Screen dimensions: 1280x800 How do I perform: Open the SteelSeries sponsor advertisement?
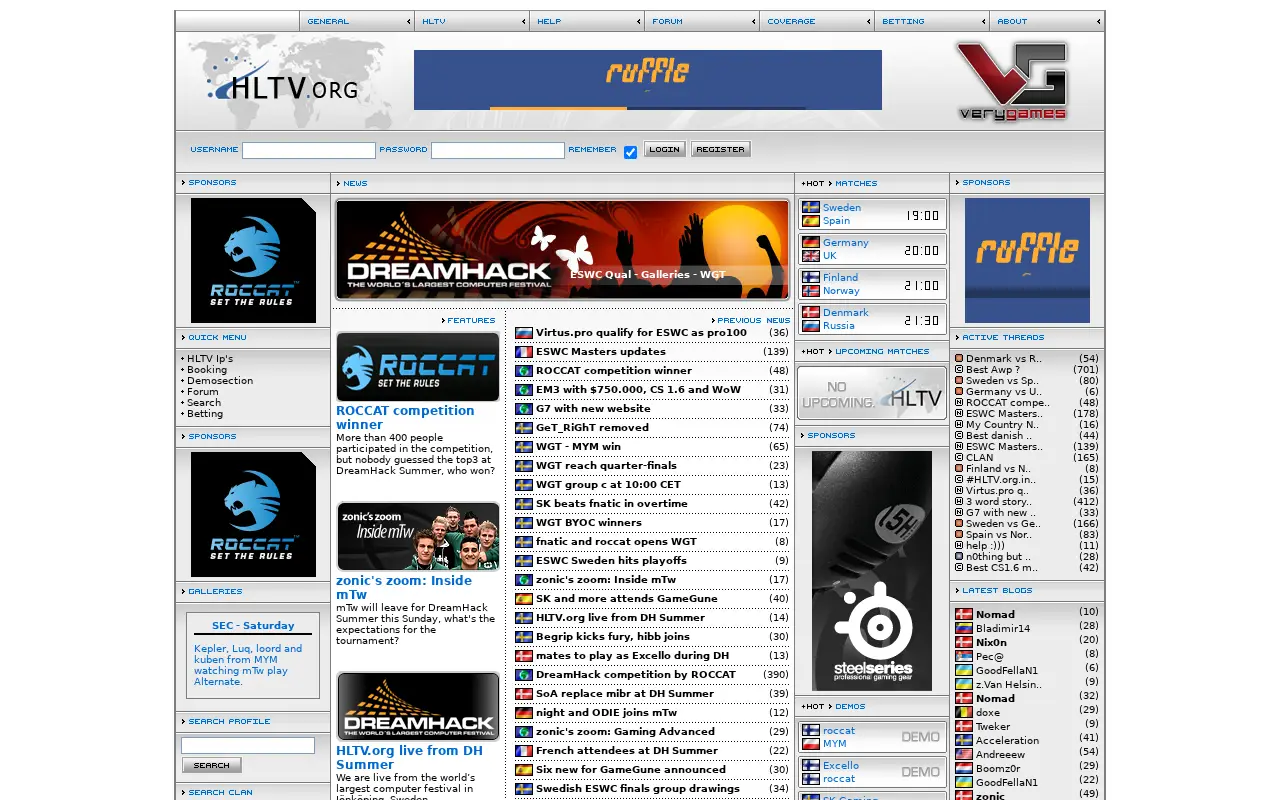tap(872, 570)
